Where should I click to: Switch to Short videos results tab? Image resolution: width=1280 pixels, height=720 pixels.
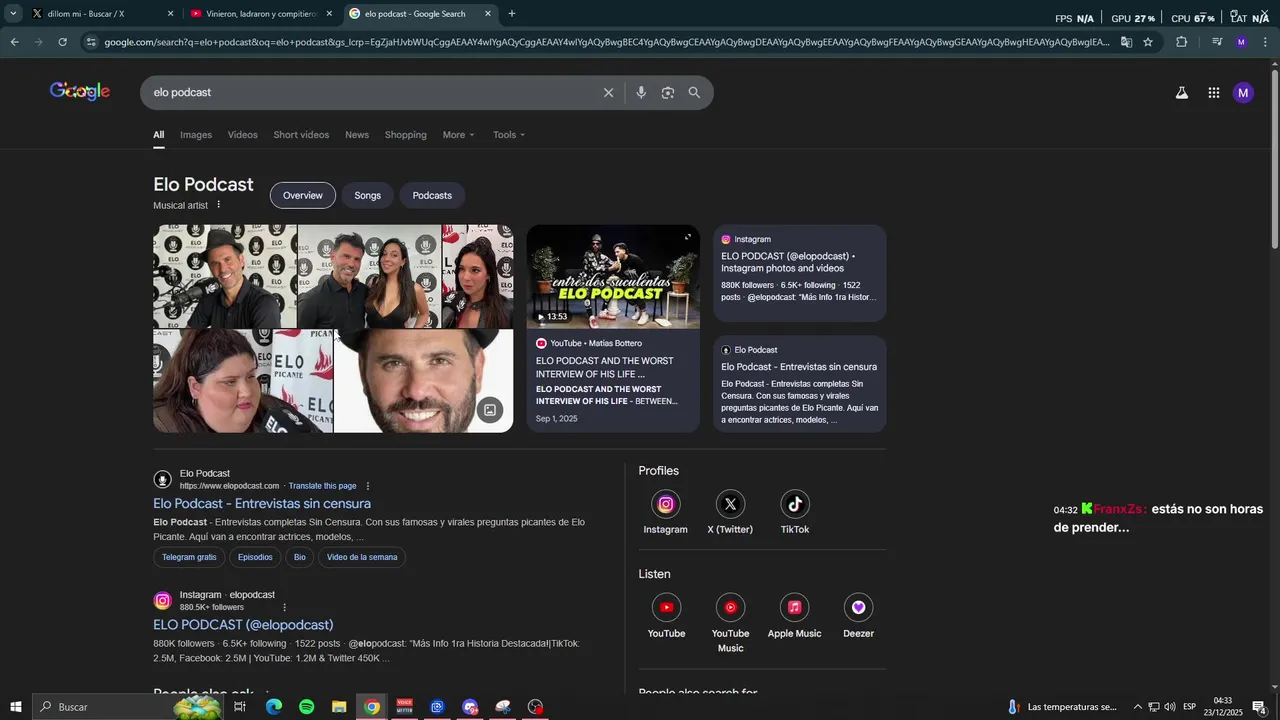coord(301,135)
